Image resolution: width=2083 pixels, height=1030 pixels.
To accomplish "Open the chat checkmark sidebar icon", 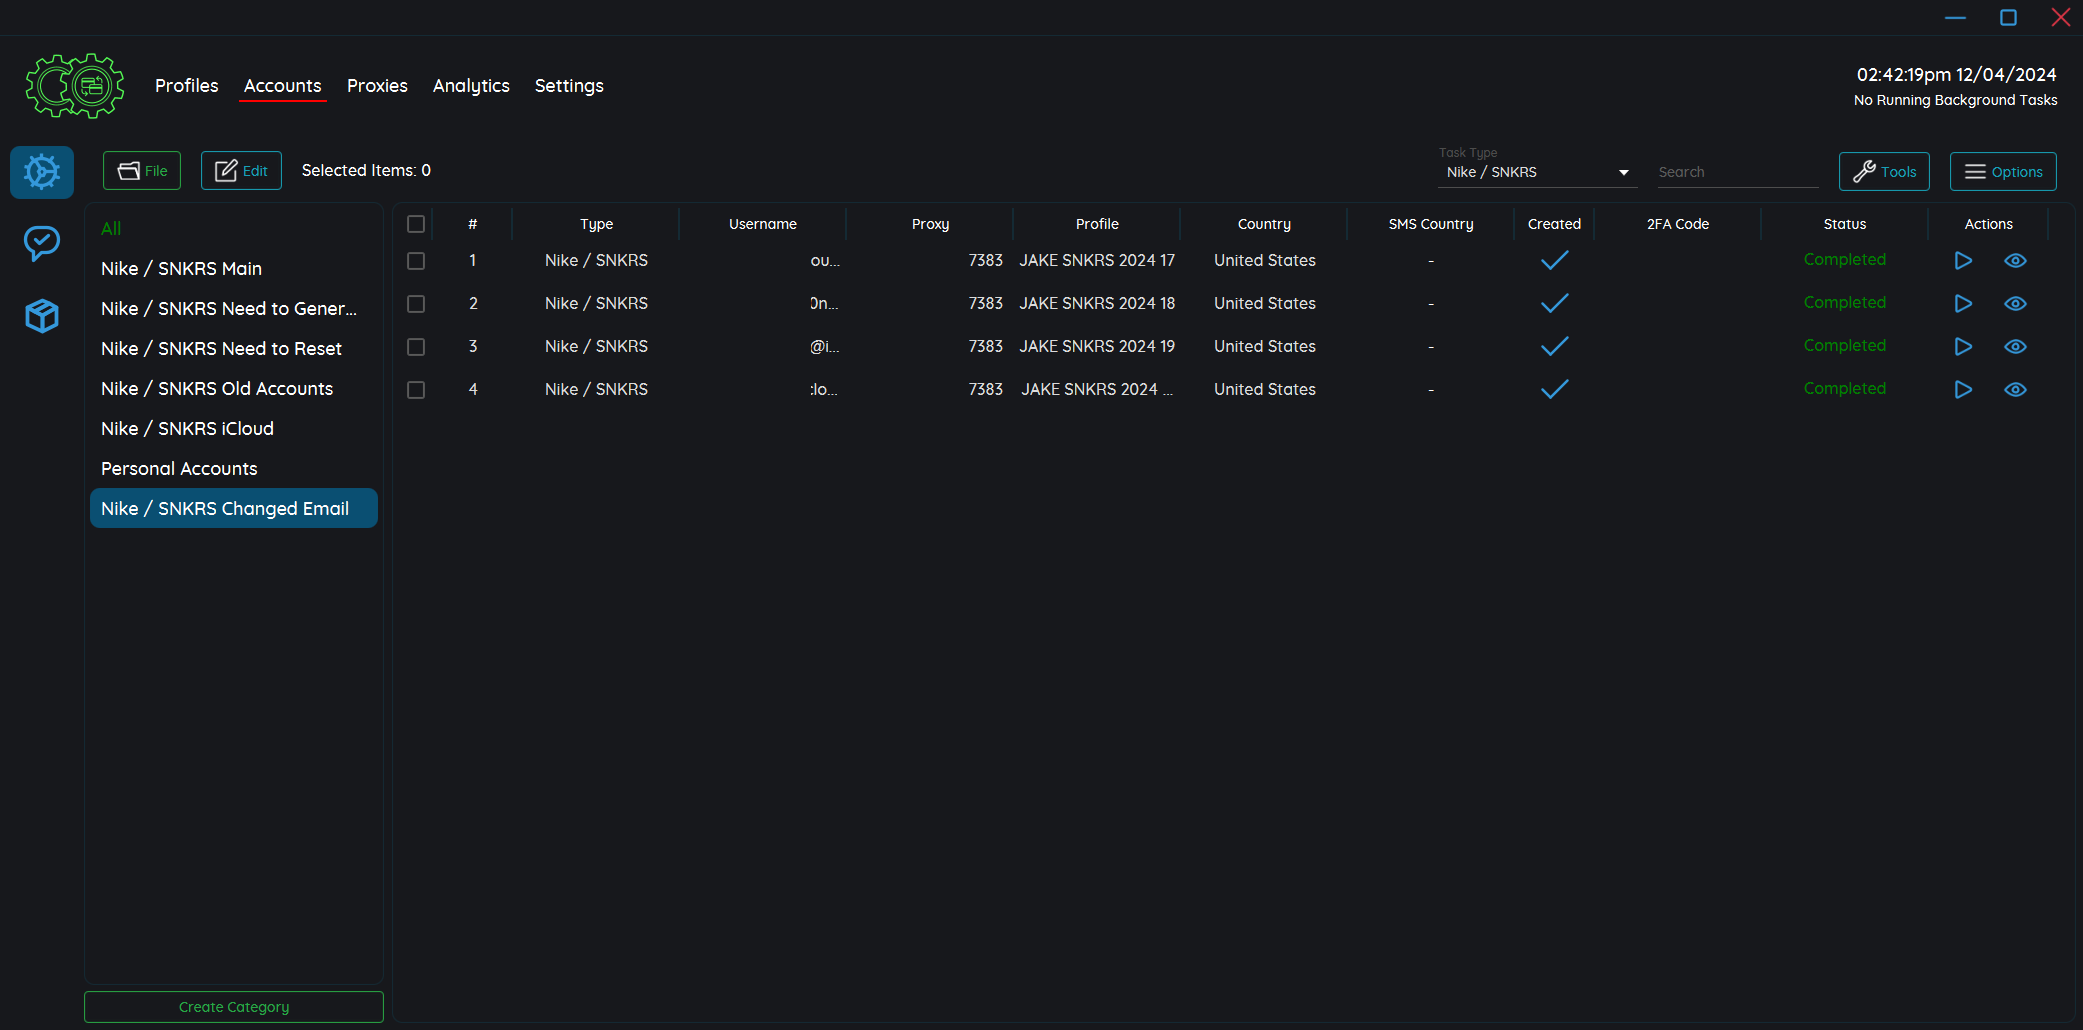I will pos(42,243).
